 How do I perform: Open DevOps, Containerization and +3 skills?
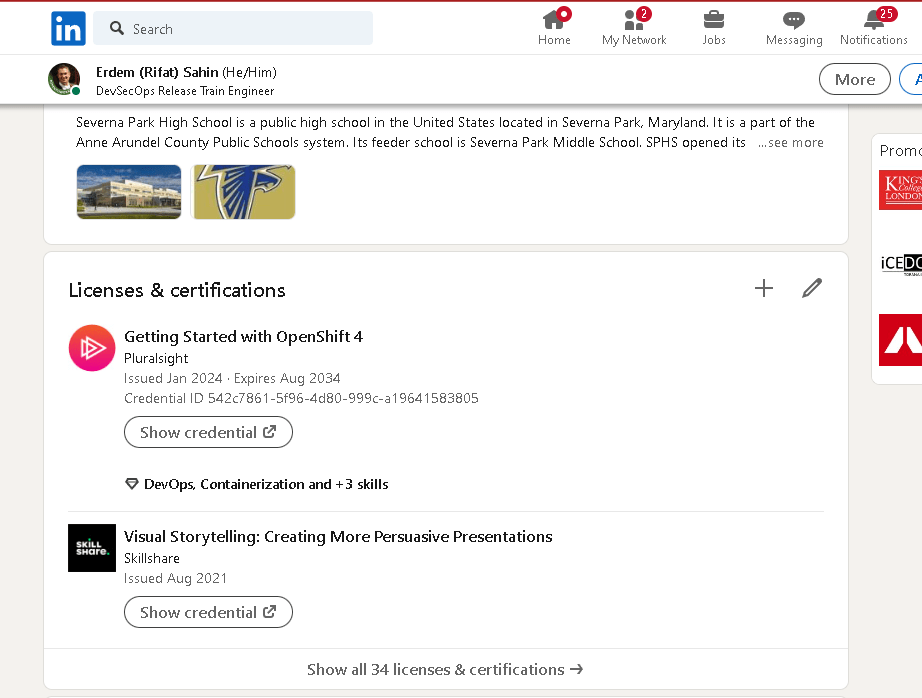pyautogui.click(x=266, y=484)
